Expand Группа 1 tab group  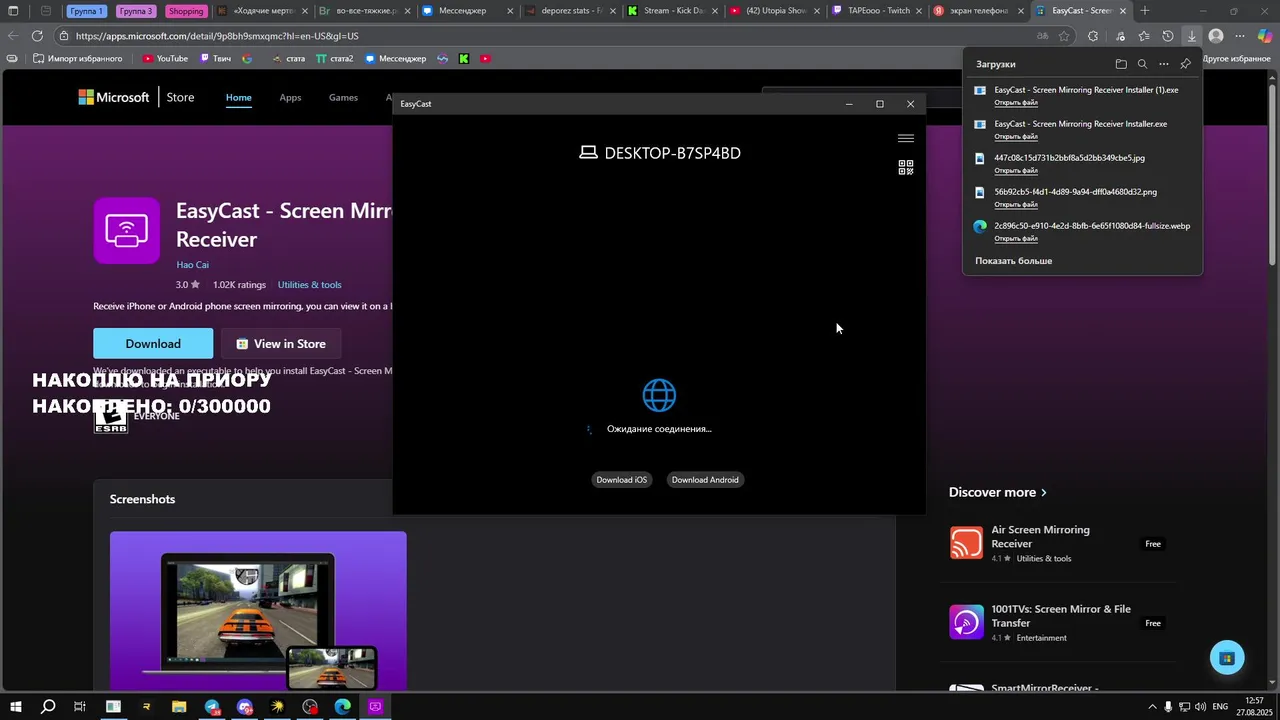[87, 11]
